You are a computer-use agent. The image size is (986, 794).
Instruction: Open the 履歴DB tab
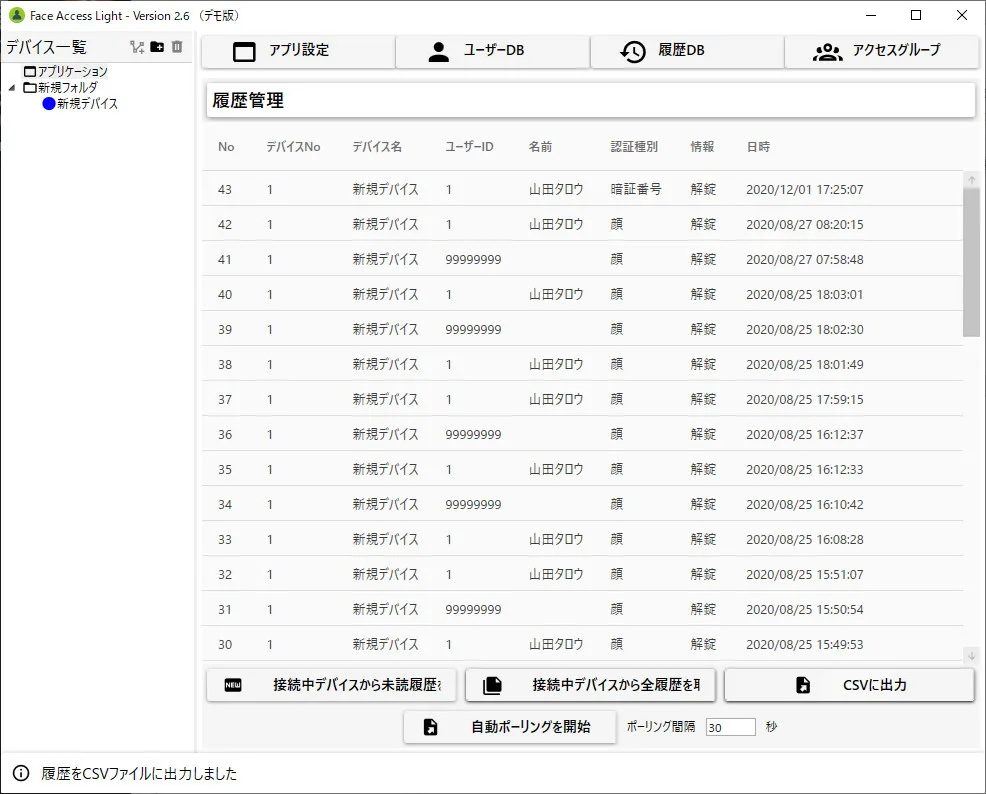686,51
